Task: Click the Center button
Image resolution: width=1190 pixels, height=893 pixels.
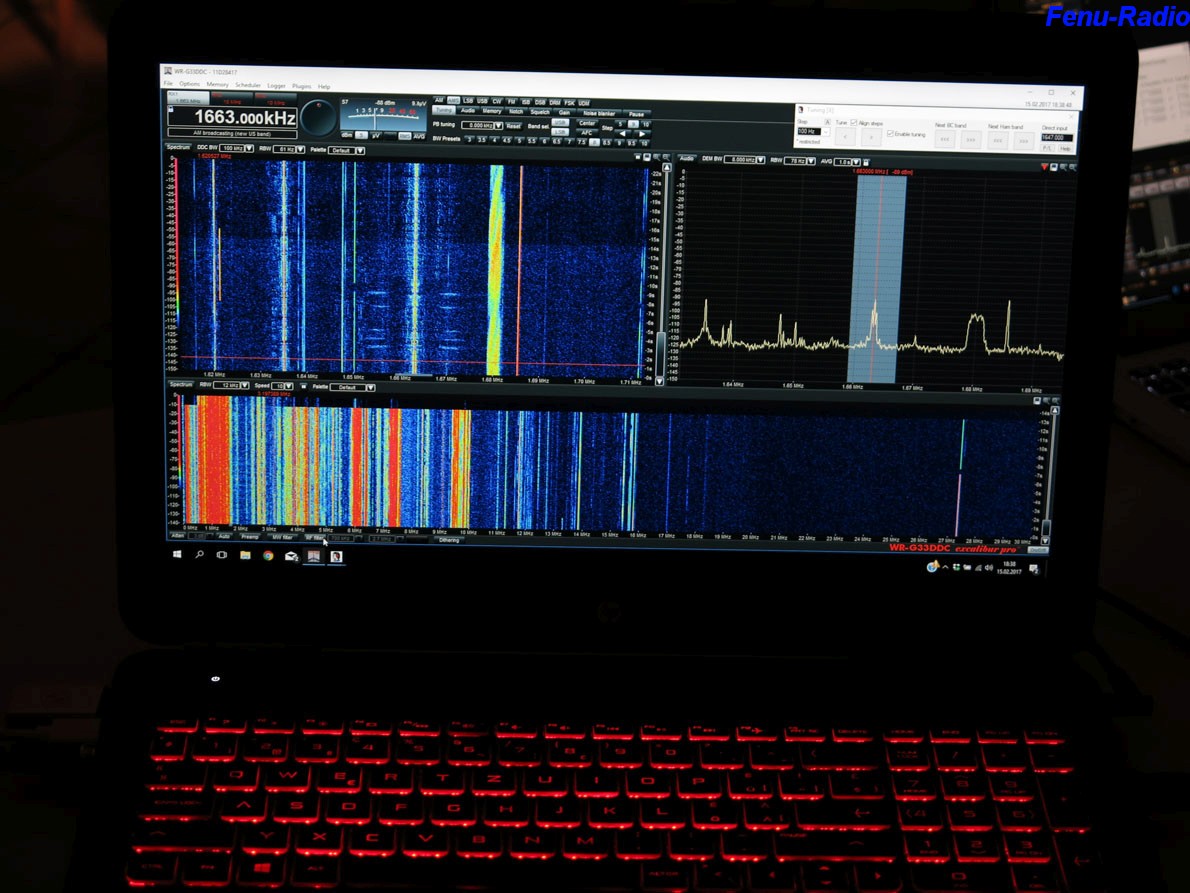Action: pyautogui.click(x=587, y=123)
